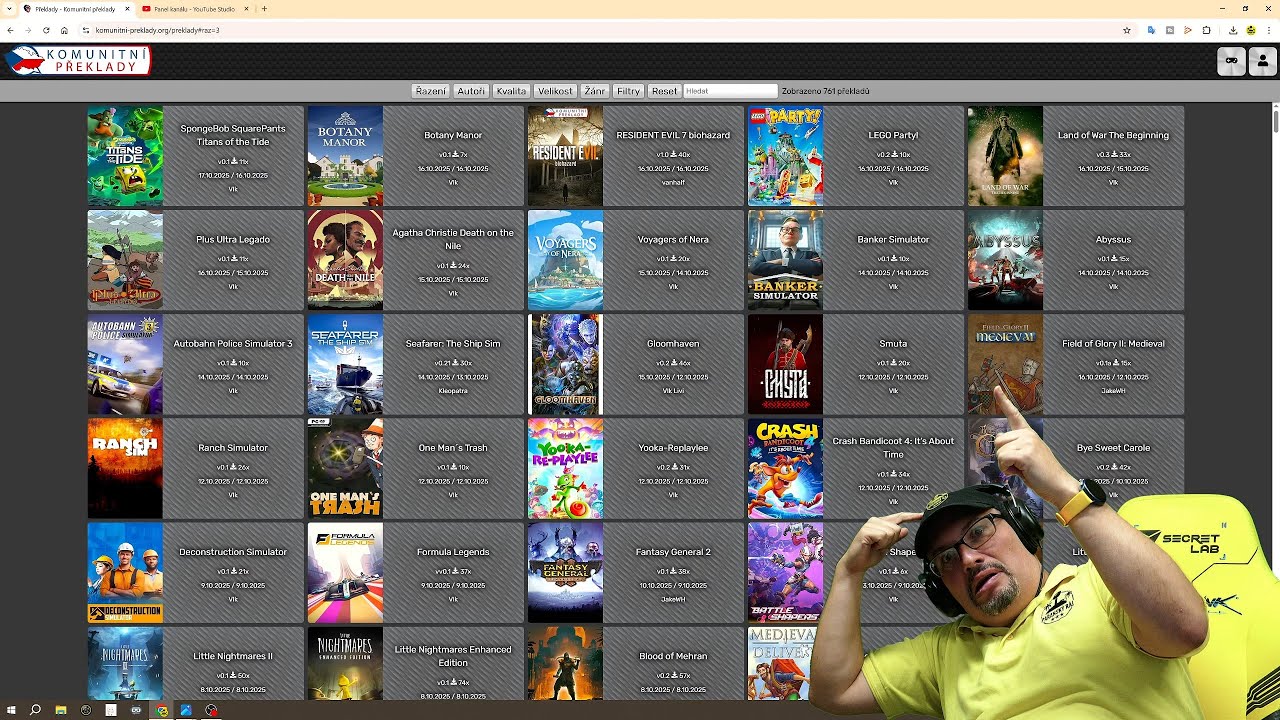Click the Reset button
This screenshot has width=1280, height=720.
[x=664, y=91]
